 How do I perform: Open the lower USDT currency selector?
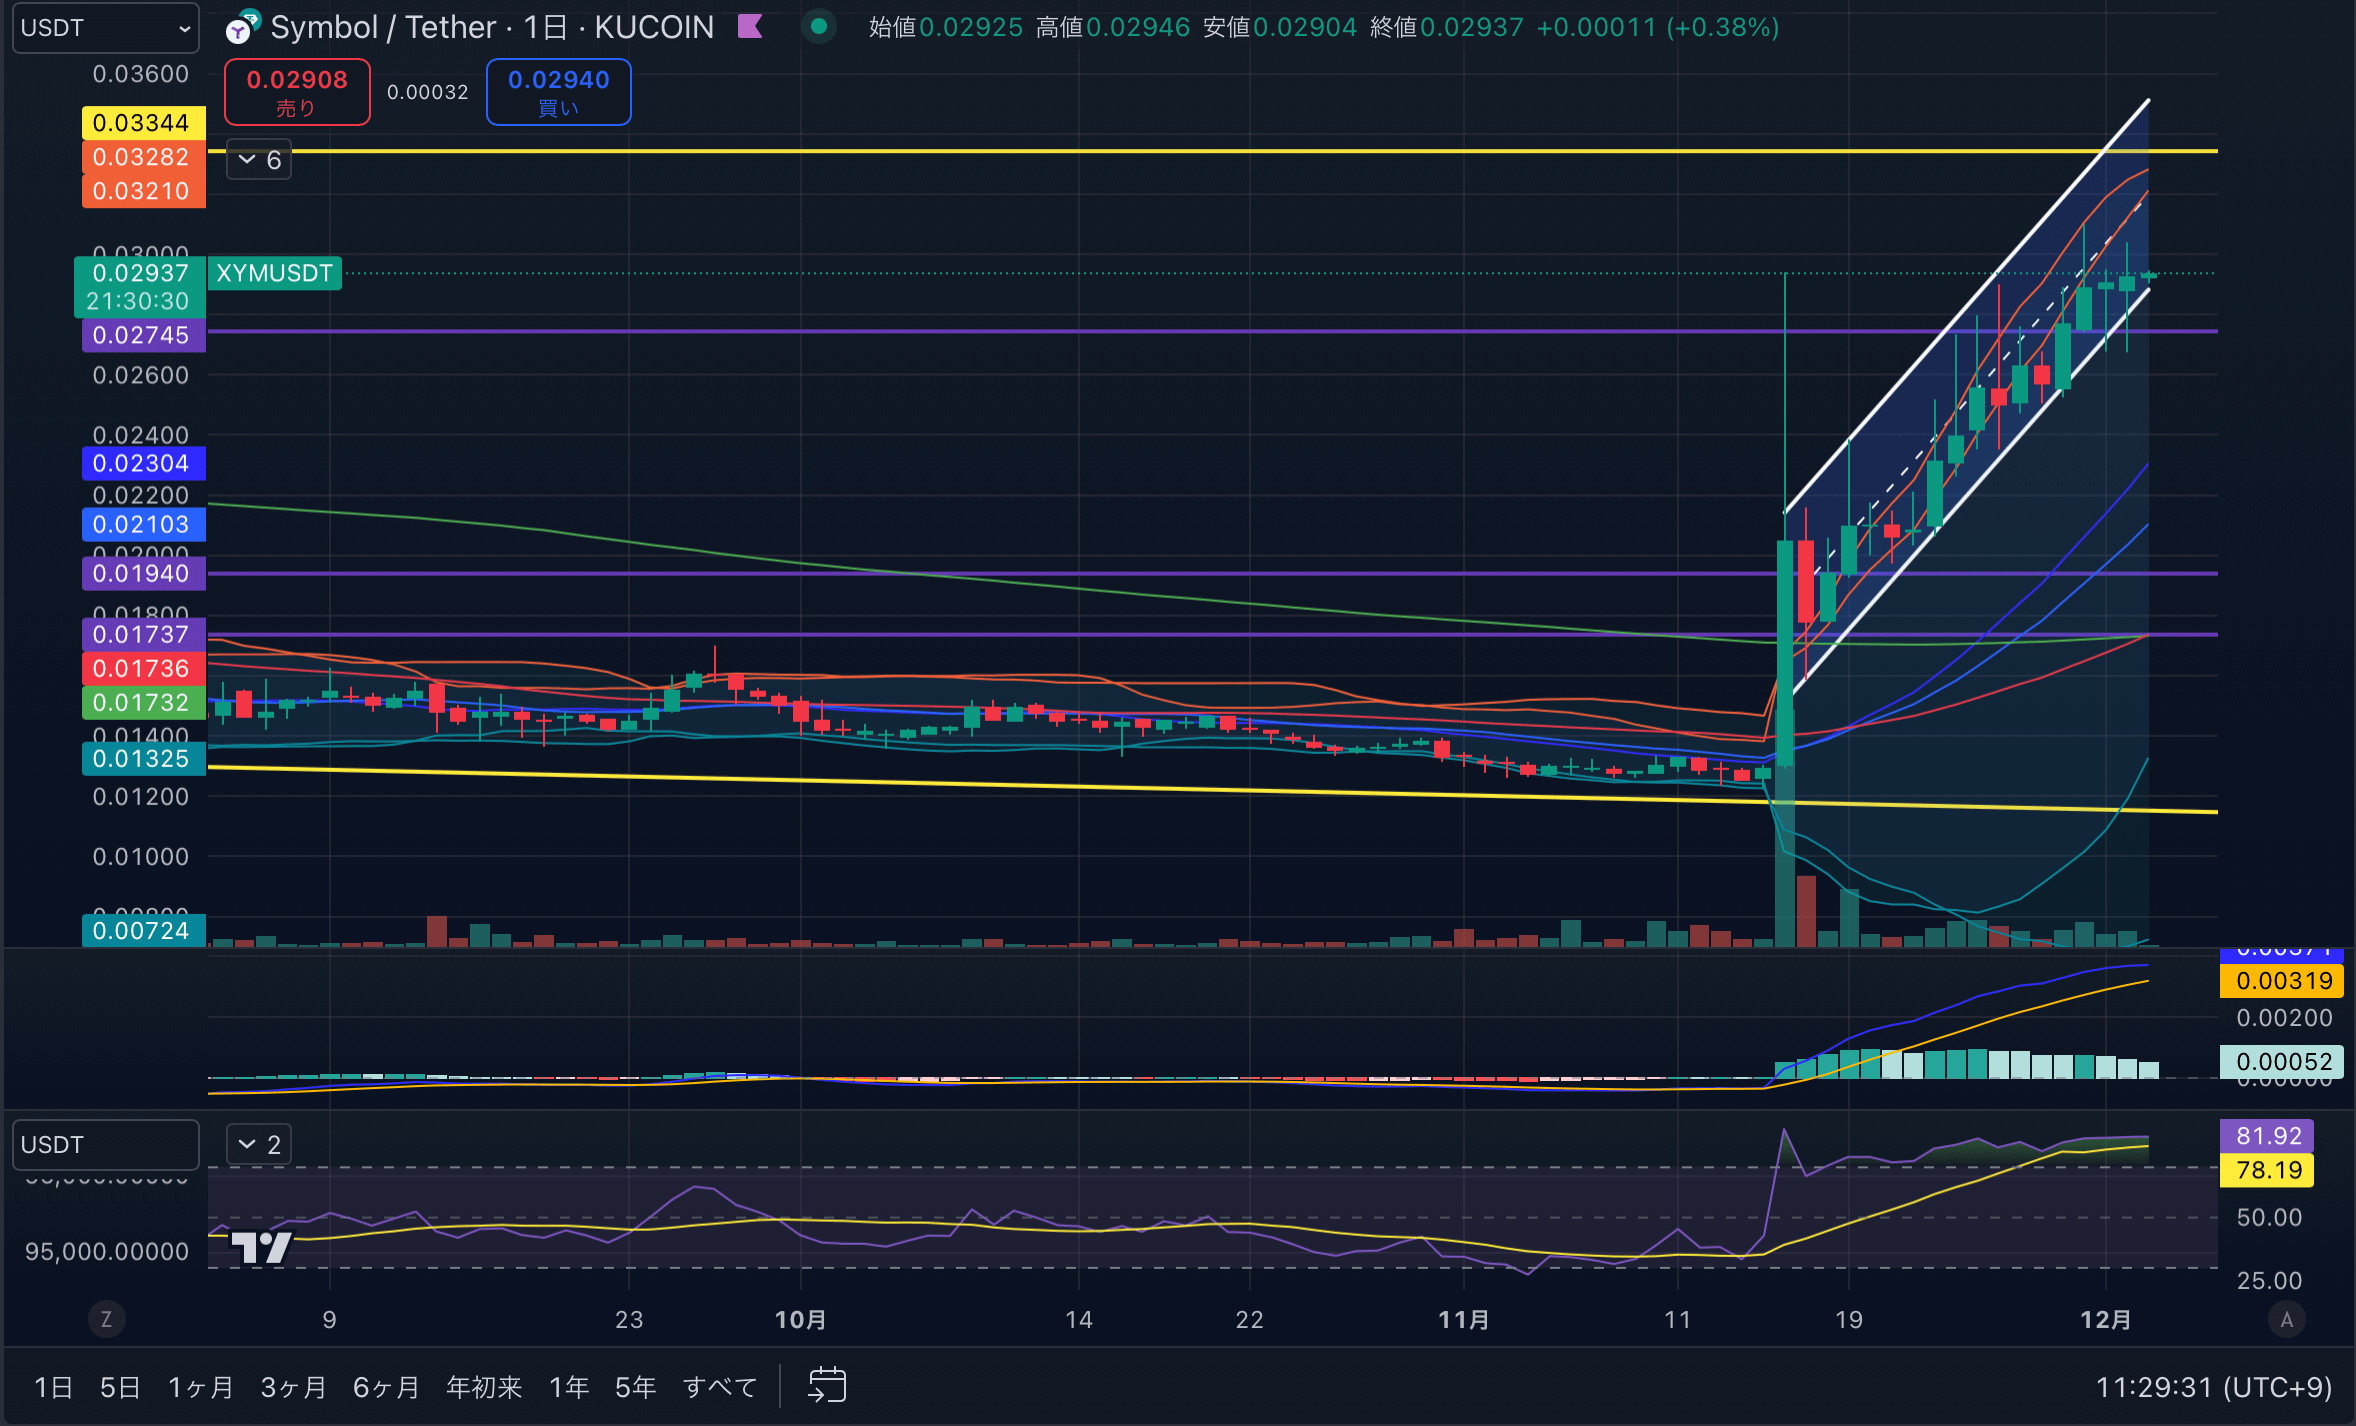105,1144
